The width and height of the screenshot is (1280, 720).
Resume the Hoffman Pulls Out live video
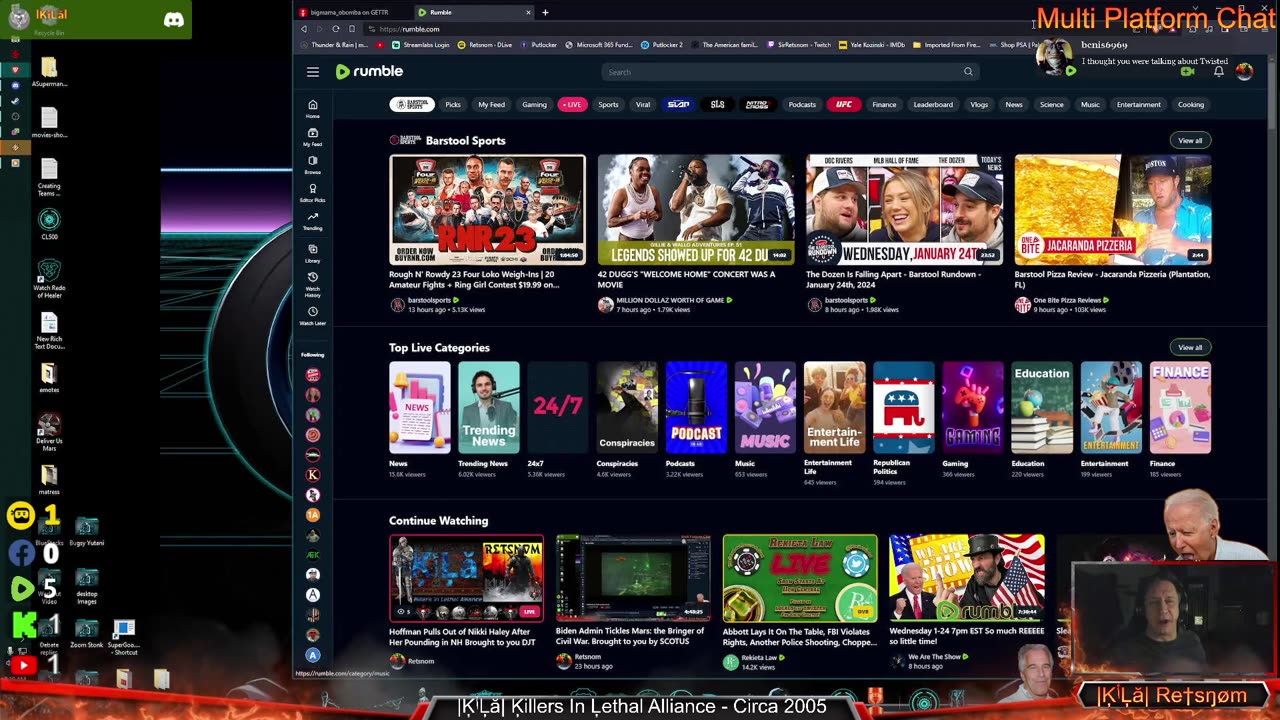466,578
